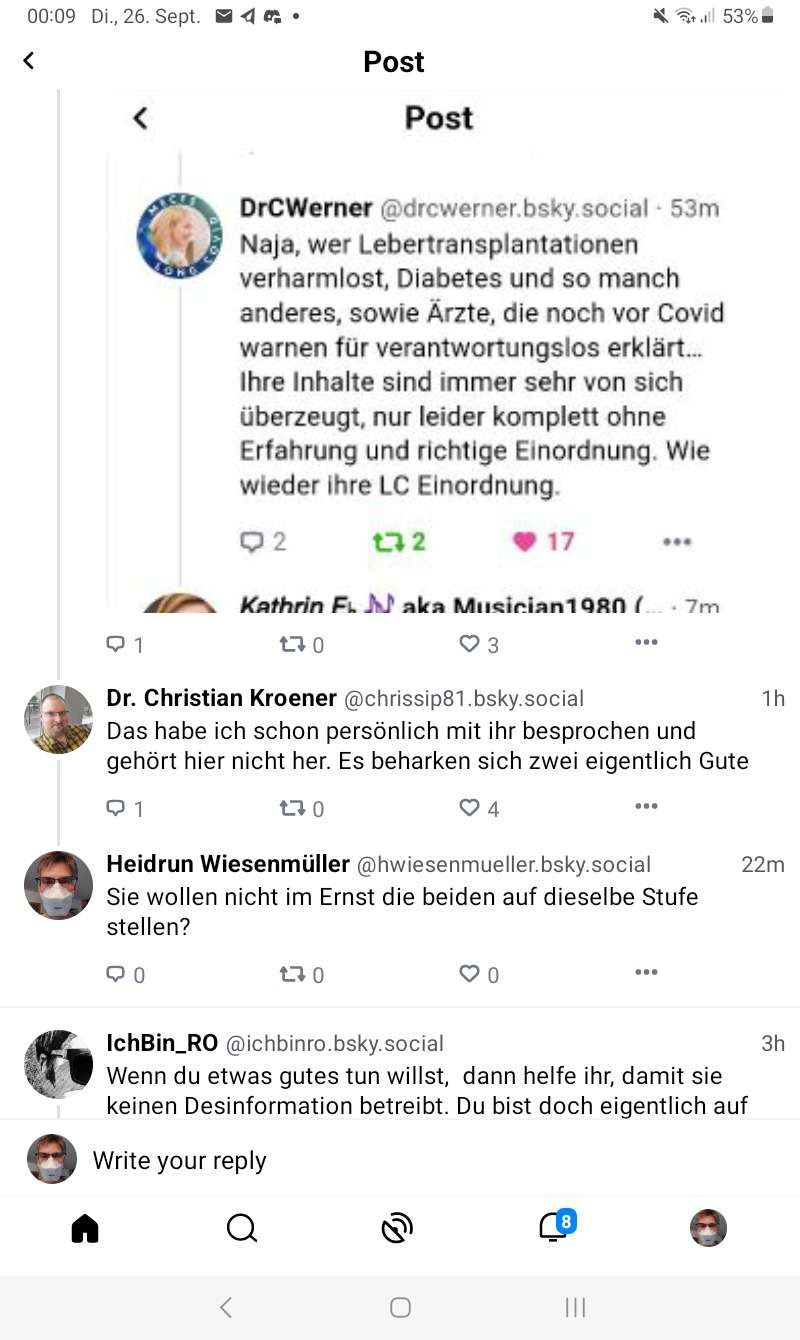The width and height of the screenshot is (800, 1340).
Task: Open profile avatar in bottom navigation
Action: click(x=708, y=1227)
